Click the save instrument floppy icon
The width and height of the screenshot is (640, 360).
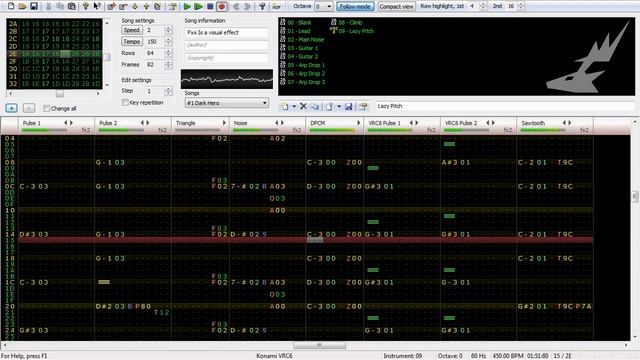pos(348,107)
